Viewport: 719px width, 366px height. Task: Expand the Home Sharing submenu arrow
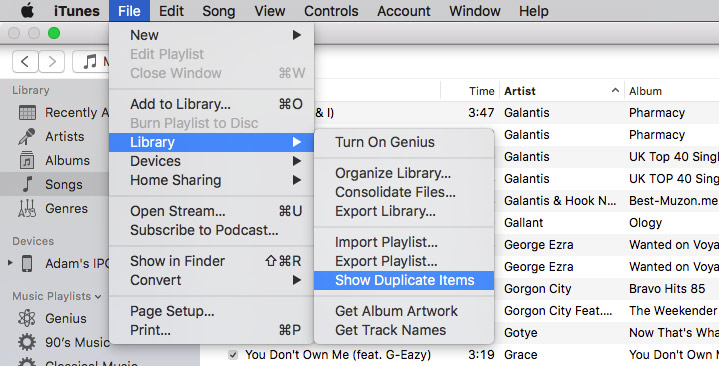pos(297,180)
